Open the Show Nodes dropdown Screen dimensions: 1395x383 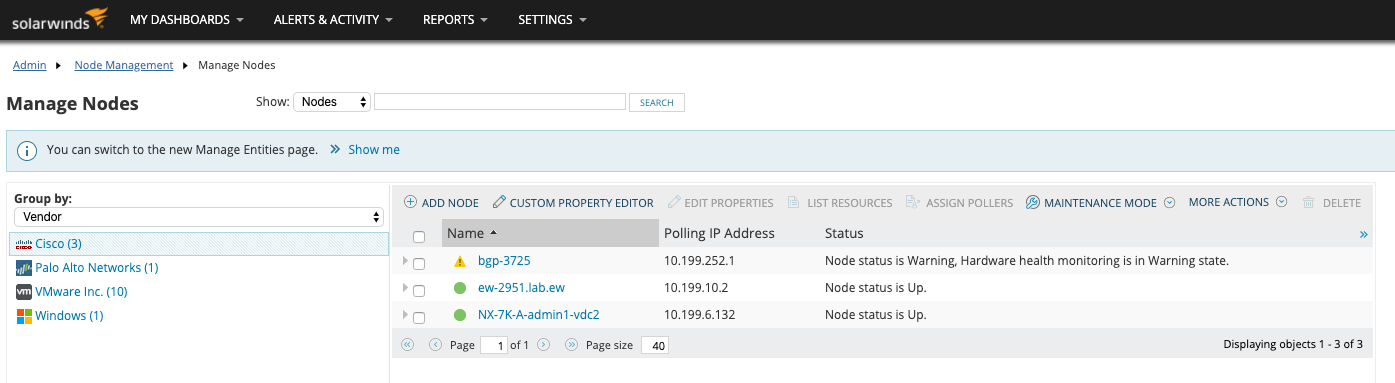[332, 102]
